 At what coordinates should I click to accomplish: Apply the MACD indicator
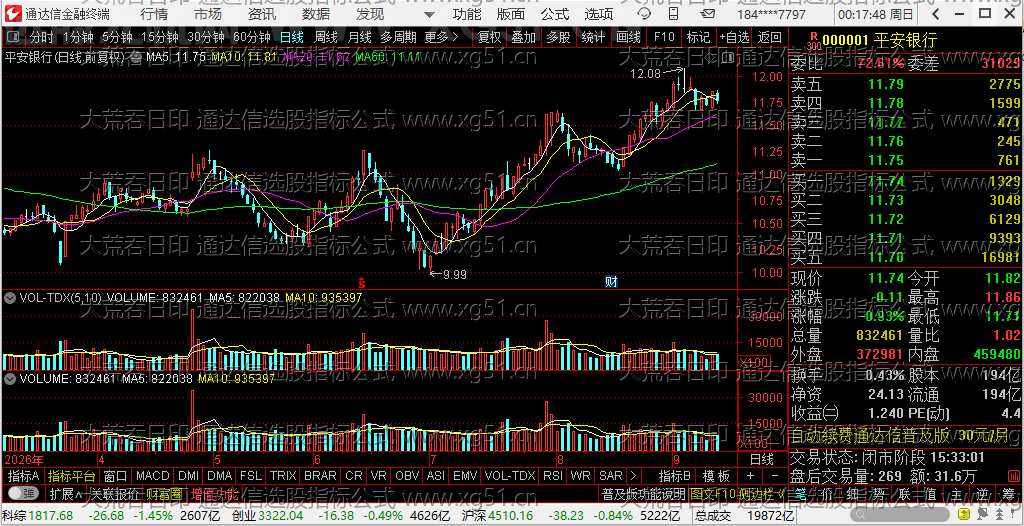click(152, 476)
